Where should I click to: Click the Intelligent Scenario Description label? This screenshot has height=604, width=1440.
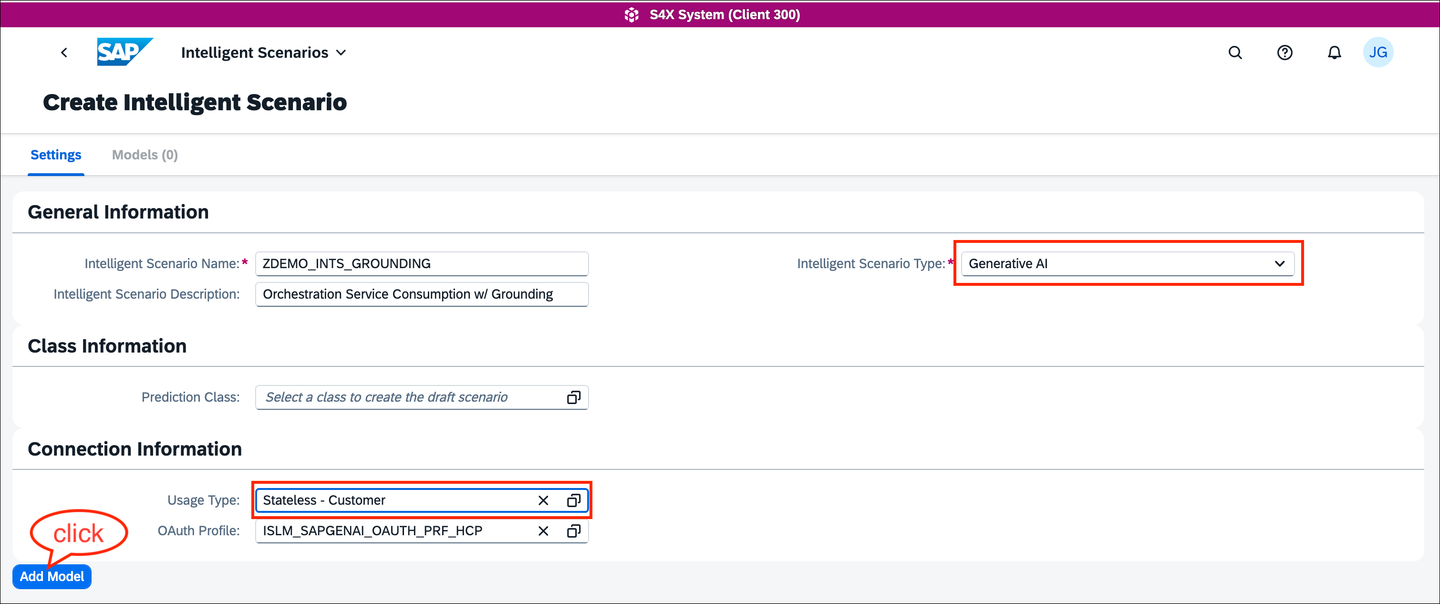pyautogui.click(x=147, y=294)
